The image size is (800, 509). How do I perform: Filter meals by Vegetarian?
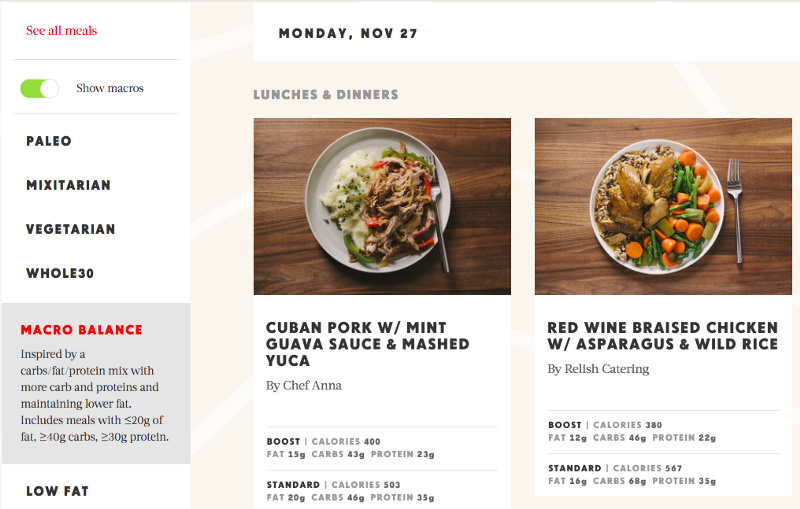(x=71, y=229)
